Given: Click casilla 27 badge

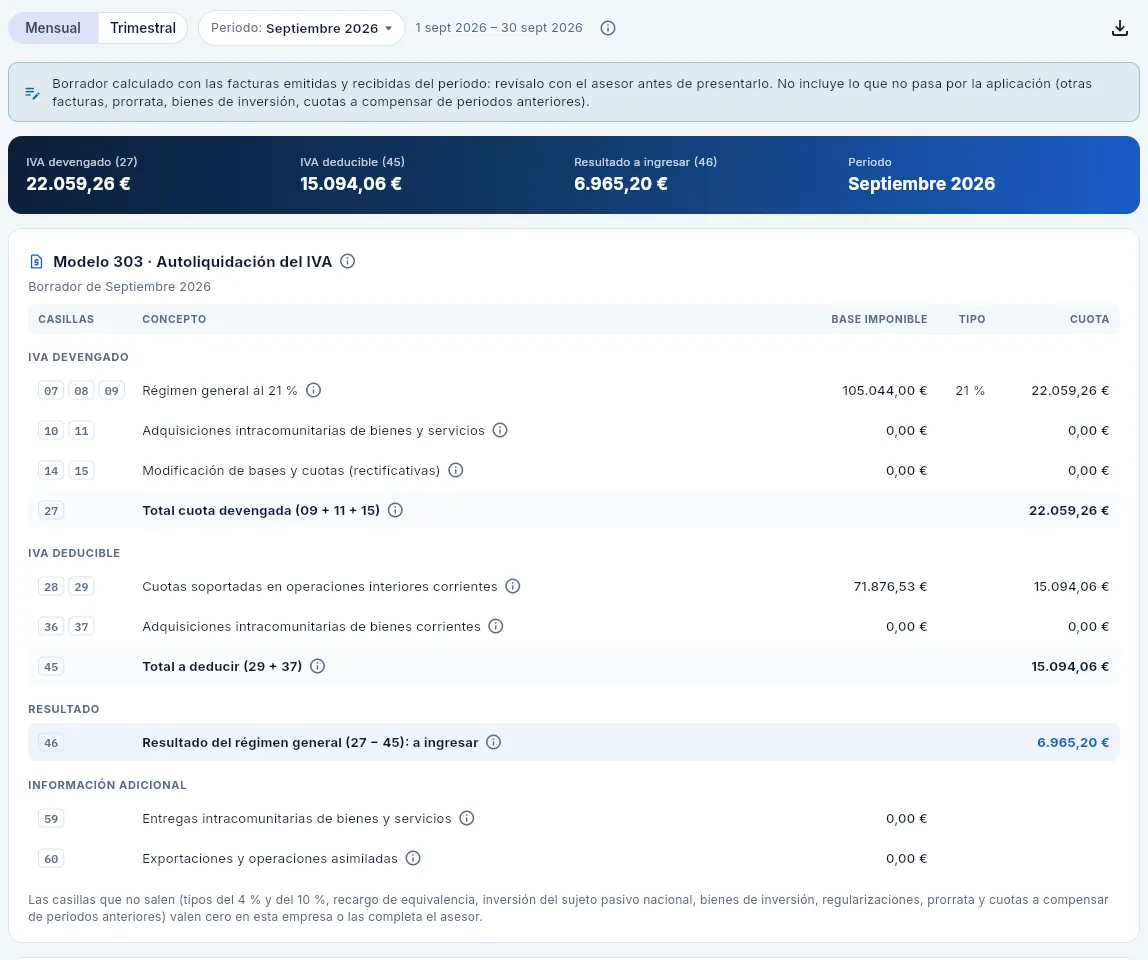Looking at the screenshot, I should tap(51, 511).
